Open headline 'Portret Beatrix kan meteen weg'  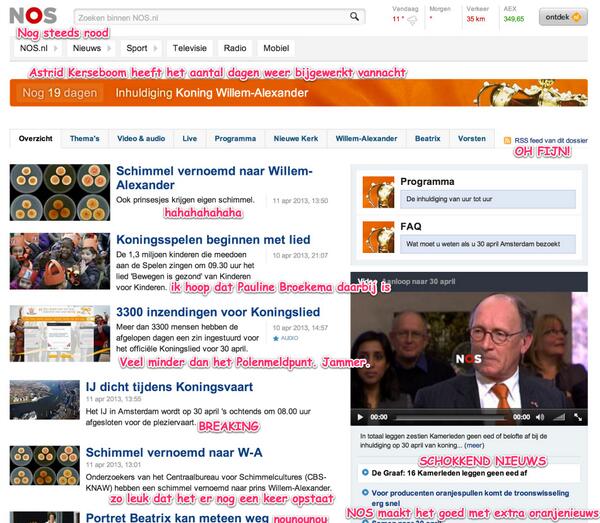[177, 518]
